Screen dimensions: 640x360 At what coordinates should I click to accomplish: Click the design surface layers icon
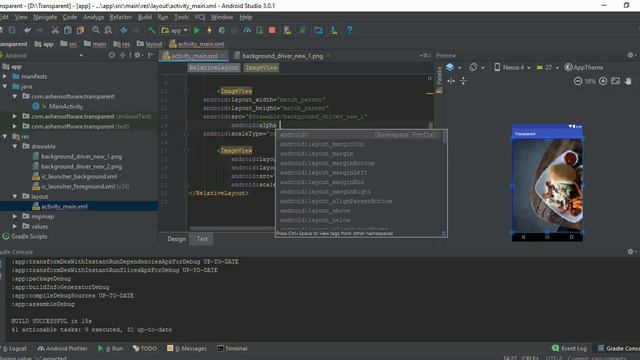(x=450, y=67)
